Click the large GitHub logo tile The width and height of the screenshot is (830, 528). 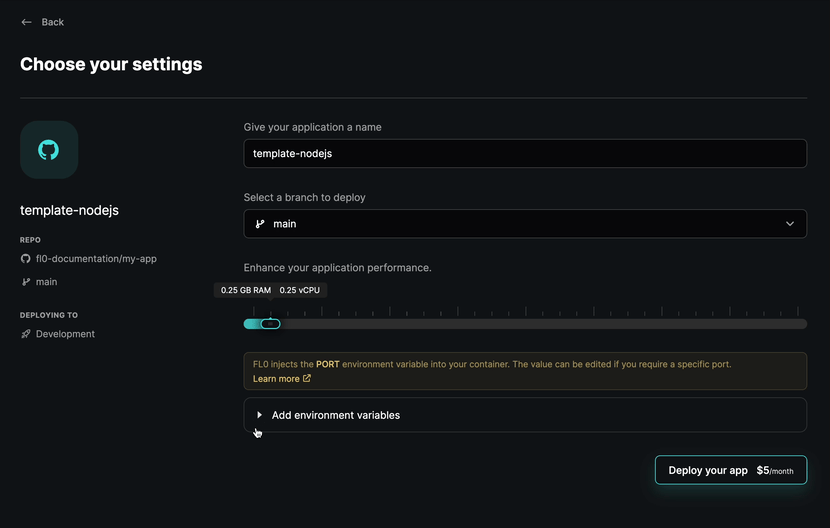point(49,150)
